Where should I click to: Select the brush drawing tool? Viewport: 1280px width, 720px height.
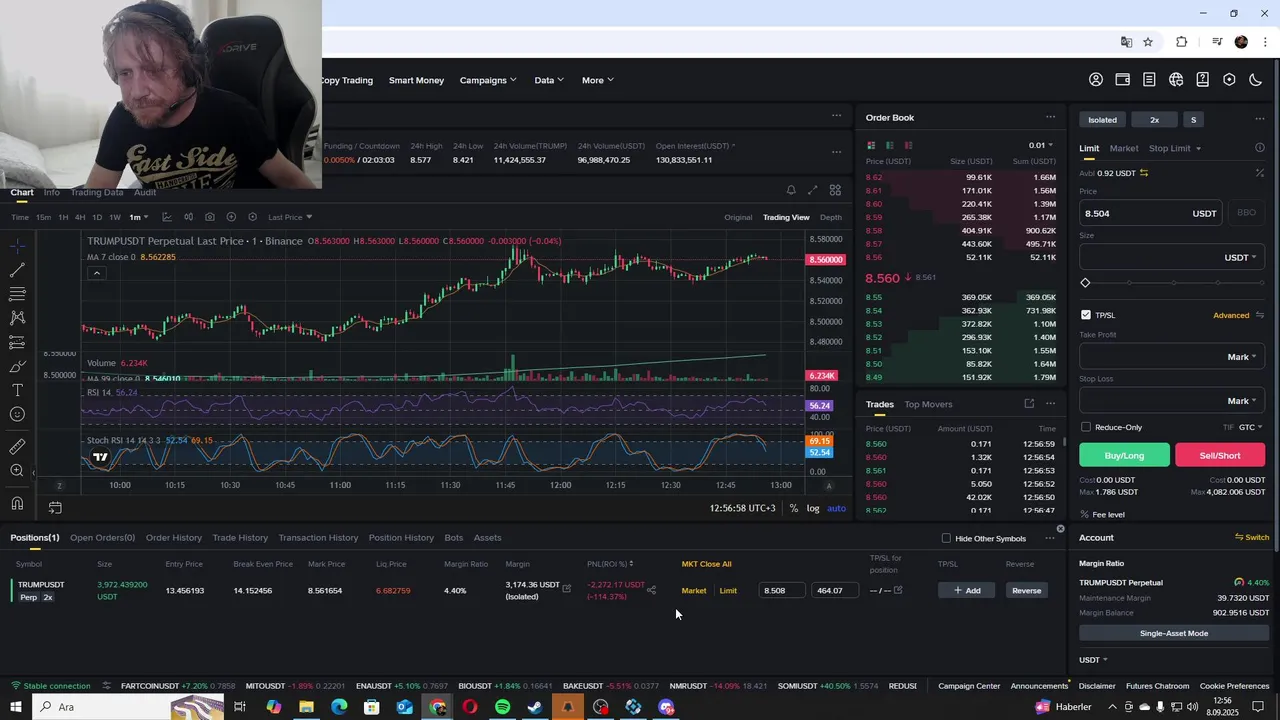pyautogui.click(x=17, y=366)
